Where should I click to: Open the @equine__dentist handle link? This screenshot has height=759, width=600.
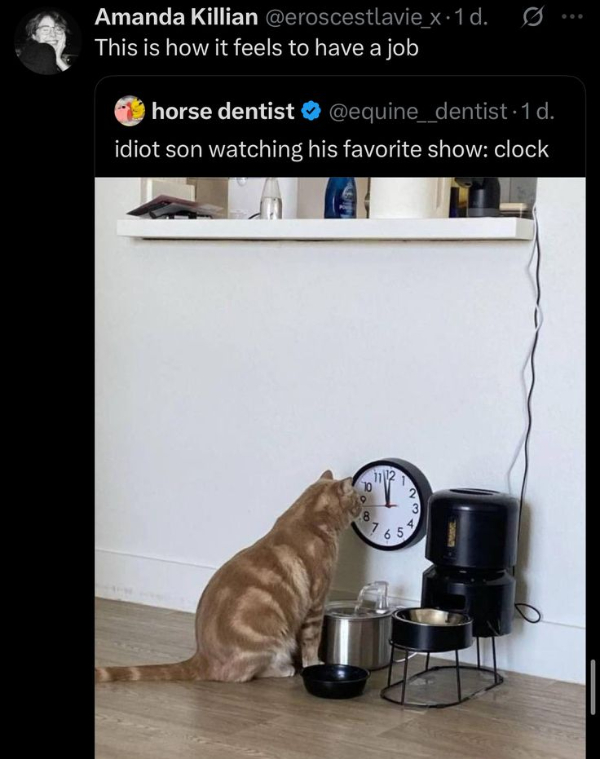point(418,111)
